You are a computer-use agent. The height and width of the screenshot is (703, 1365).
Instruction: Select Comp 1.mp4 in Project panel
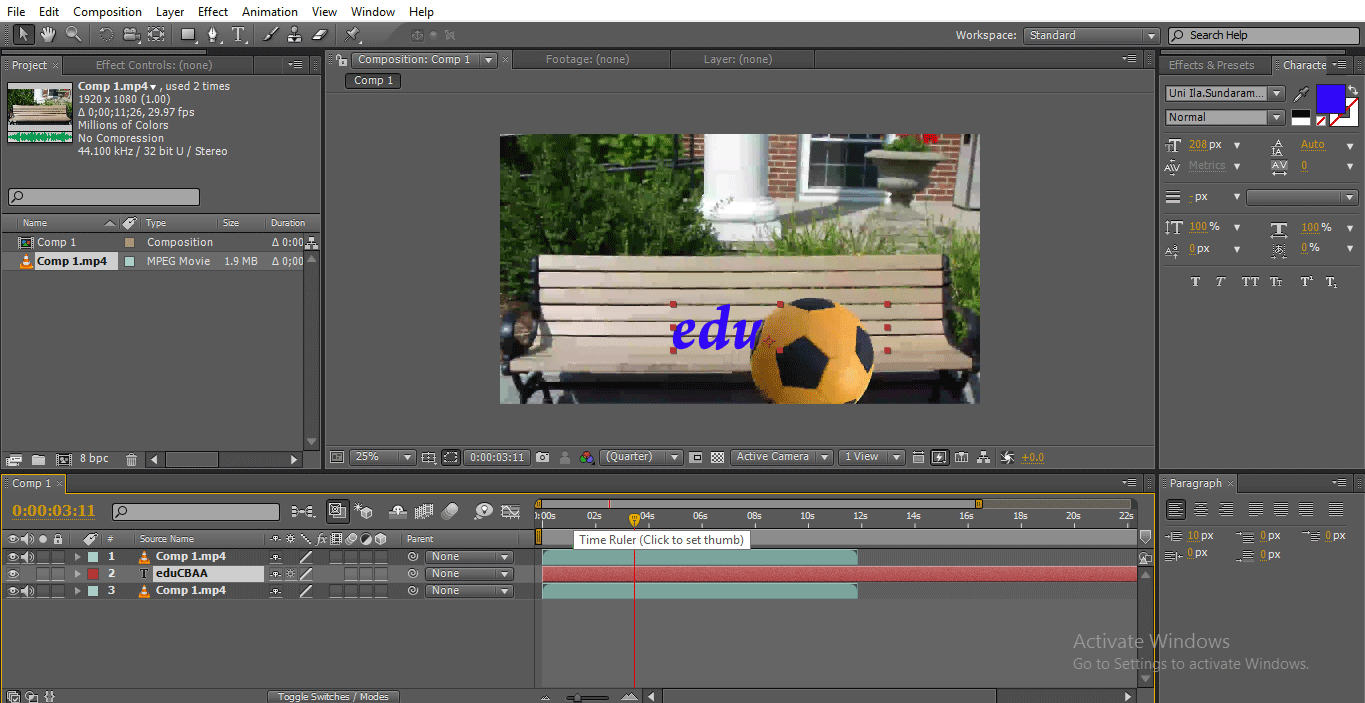pos(72,261)
